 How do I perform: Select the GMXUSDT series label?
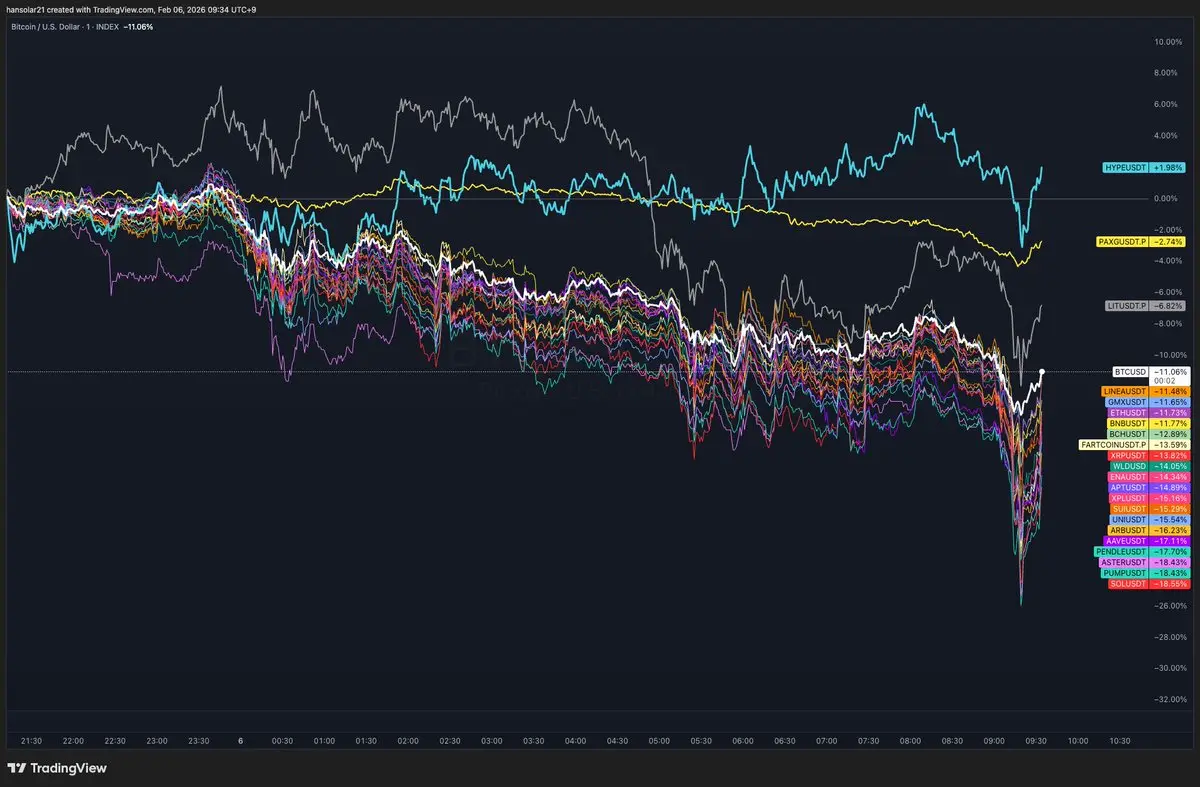[x=1126, y=402]
